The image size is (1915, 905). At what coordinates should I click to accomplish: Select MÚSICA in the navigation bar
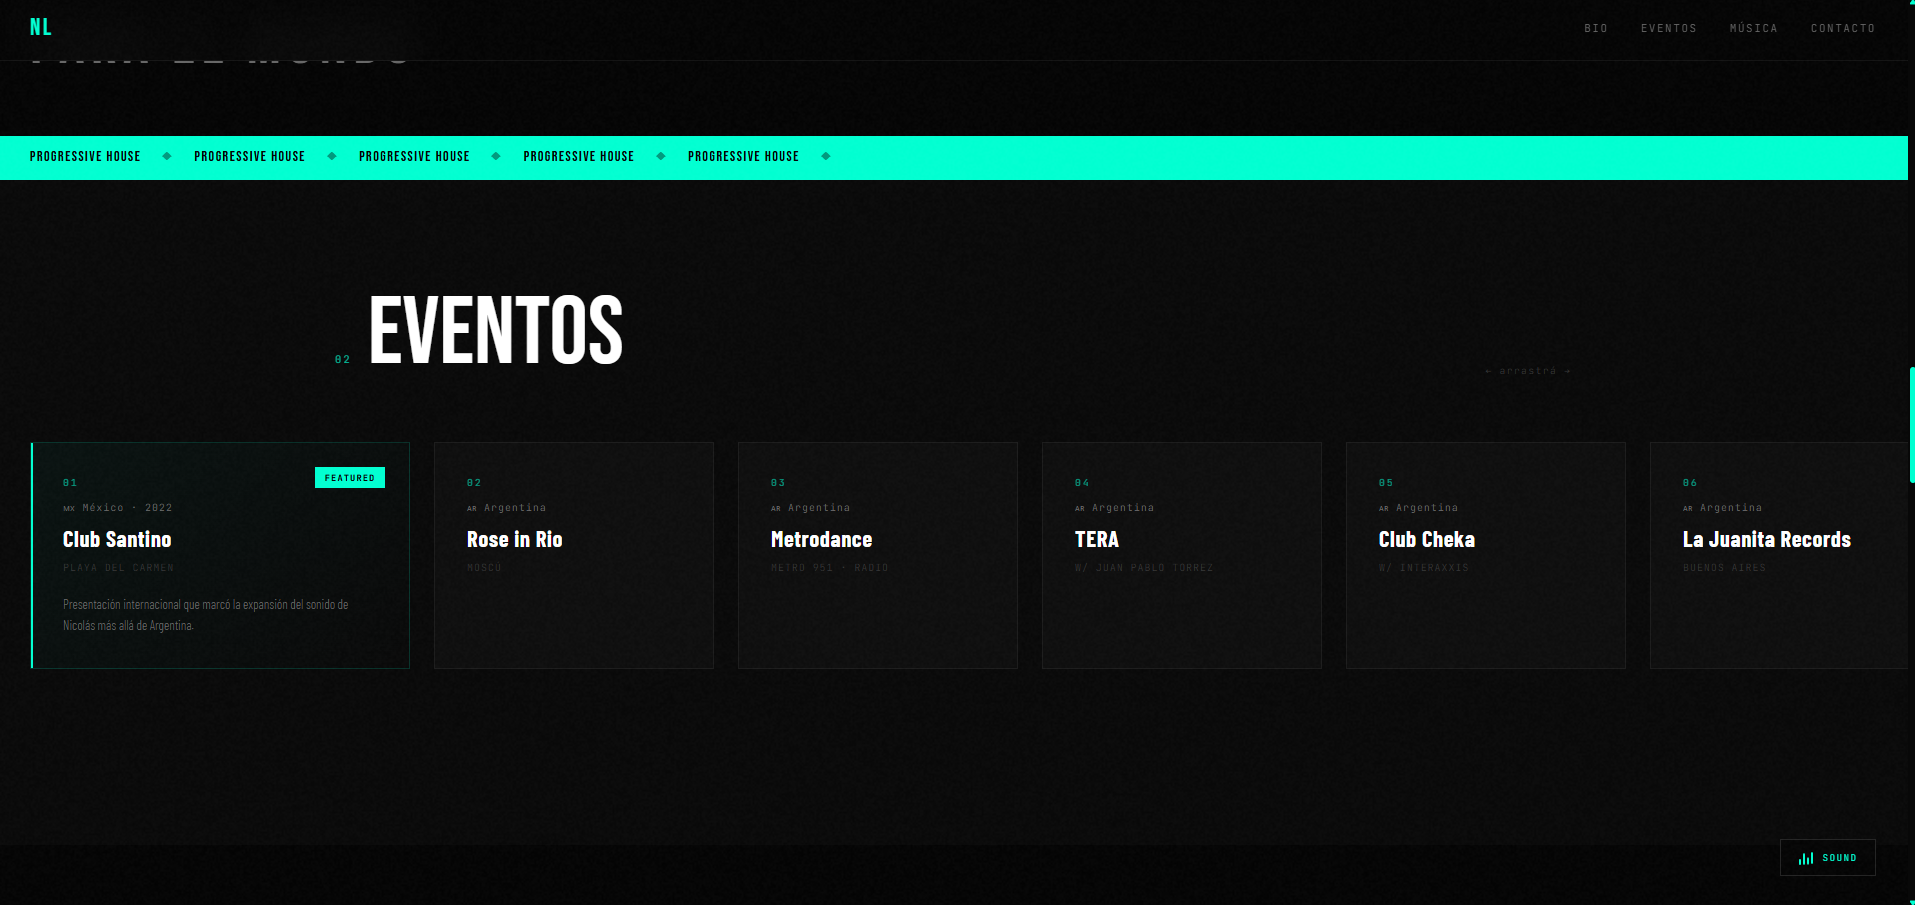(1753, 28)
